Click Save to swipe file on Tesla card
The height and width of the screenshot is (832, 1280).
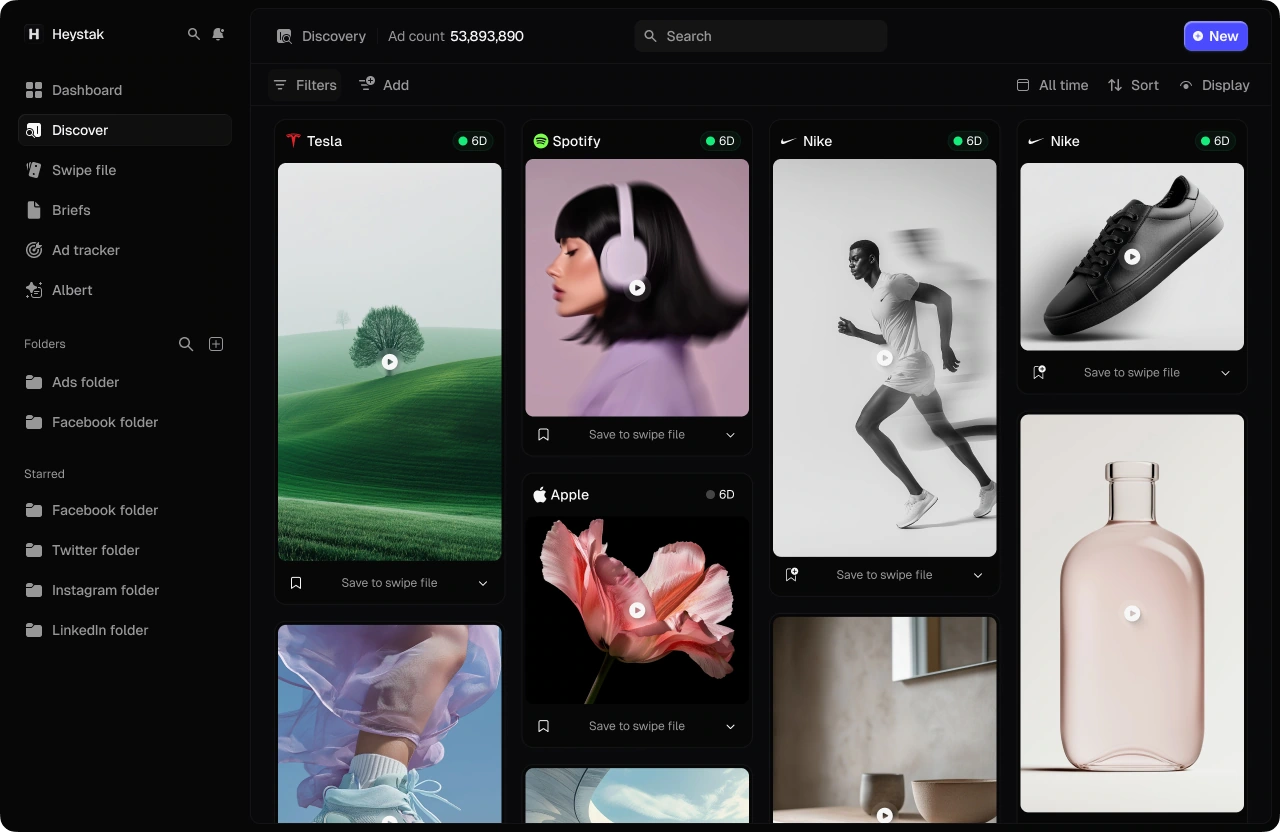click(x=389, y=583)
